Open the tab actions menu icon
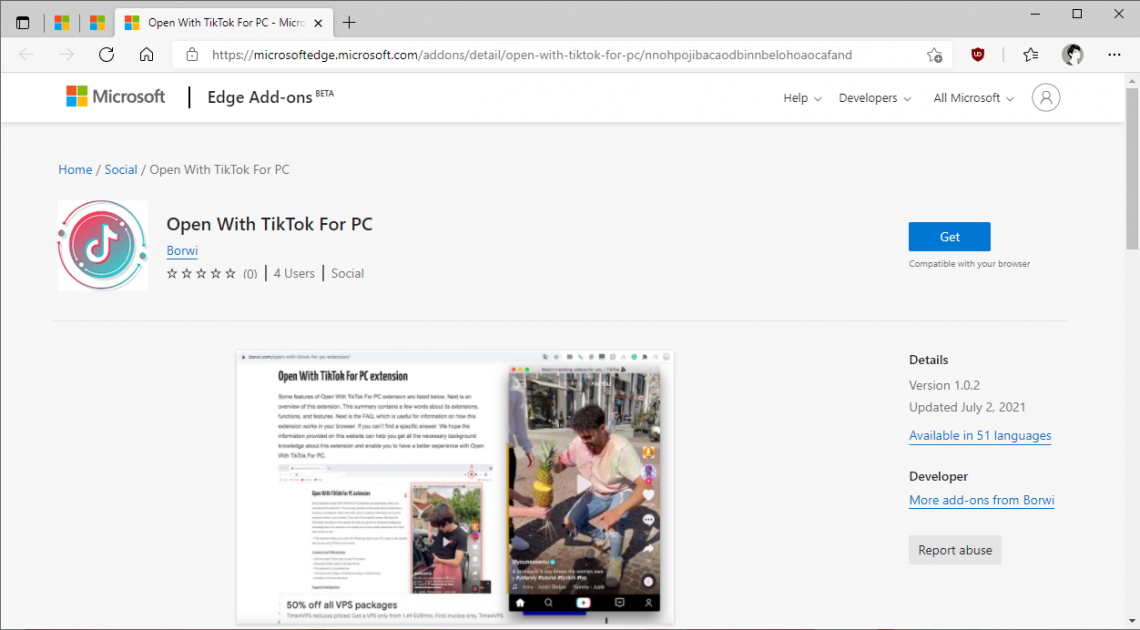1140x630 pixels. 23,23
